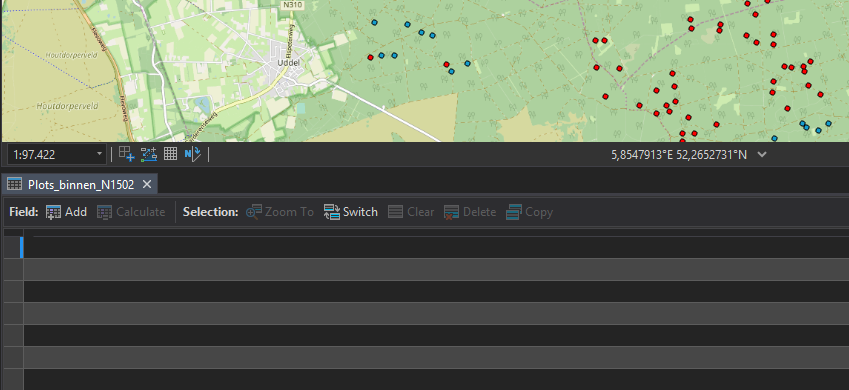Select the first row header in the table

coord(14,248)
